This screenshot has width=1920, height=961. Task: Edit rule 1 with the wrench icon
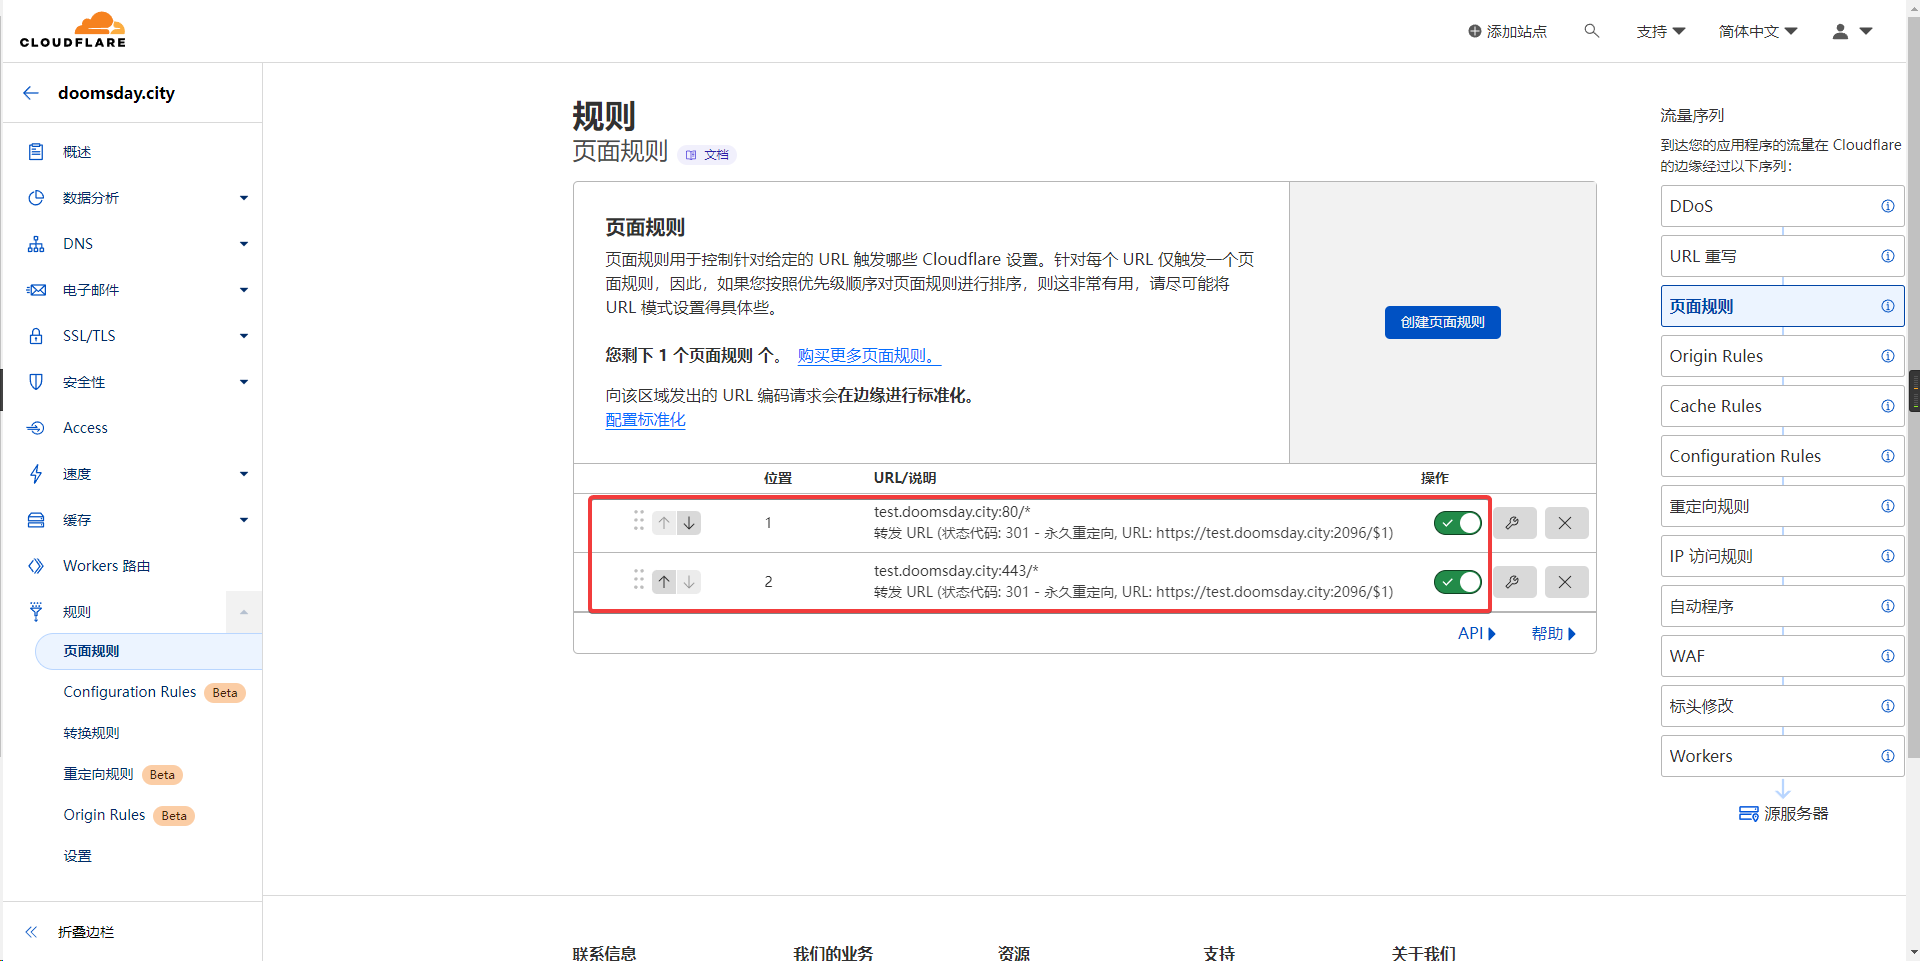pos(1514,523)
